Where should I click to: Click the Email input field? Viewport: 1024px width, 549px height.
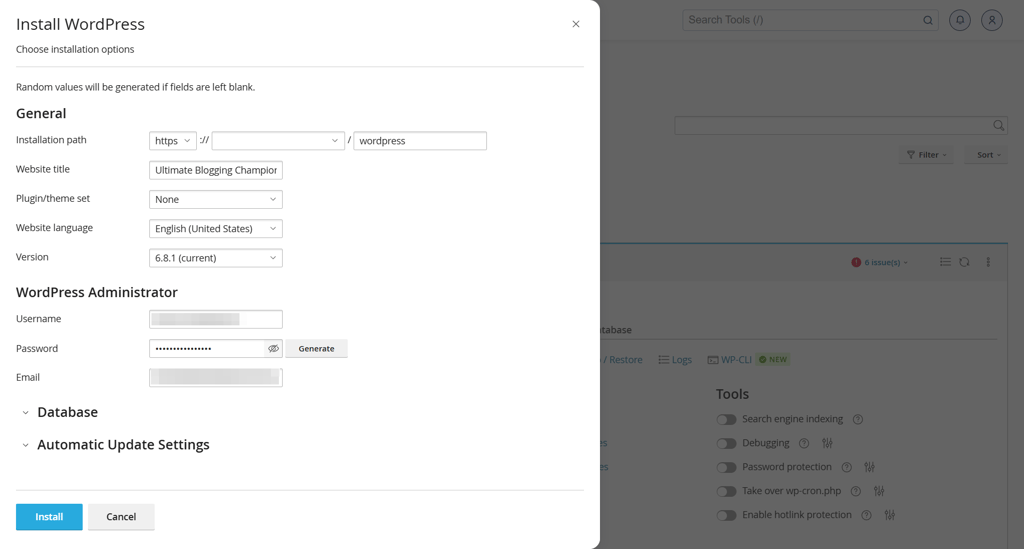[x=216, y=377]
